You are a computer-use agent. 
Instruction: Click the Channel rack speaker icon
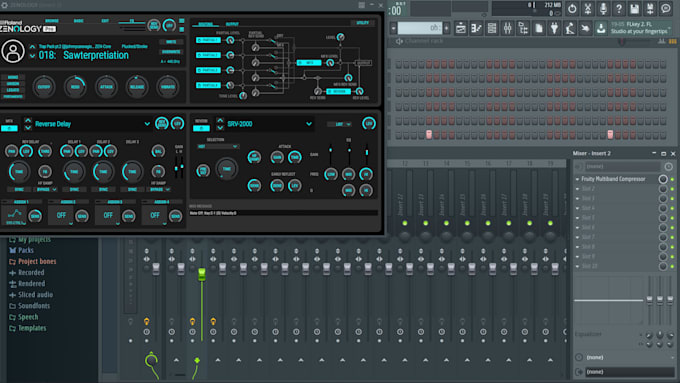399,41
